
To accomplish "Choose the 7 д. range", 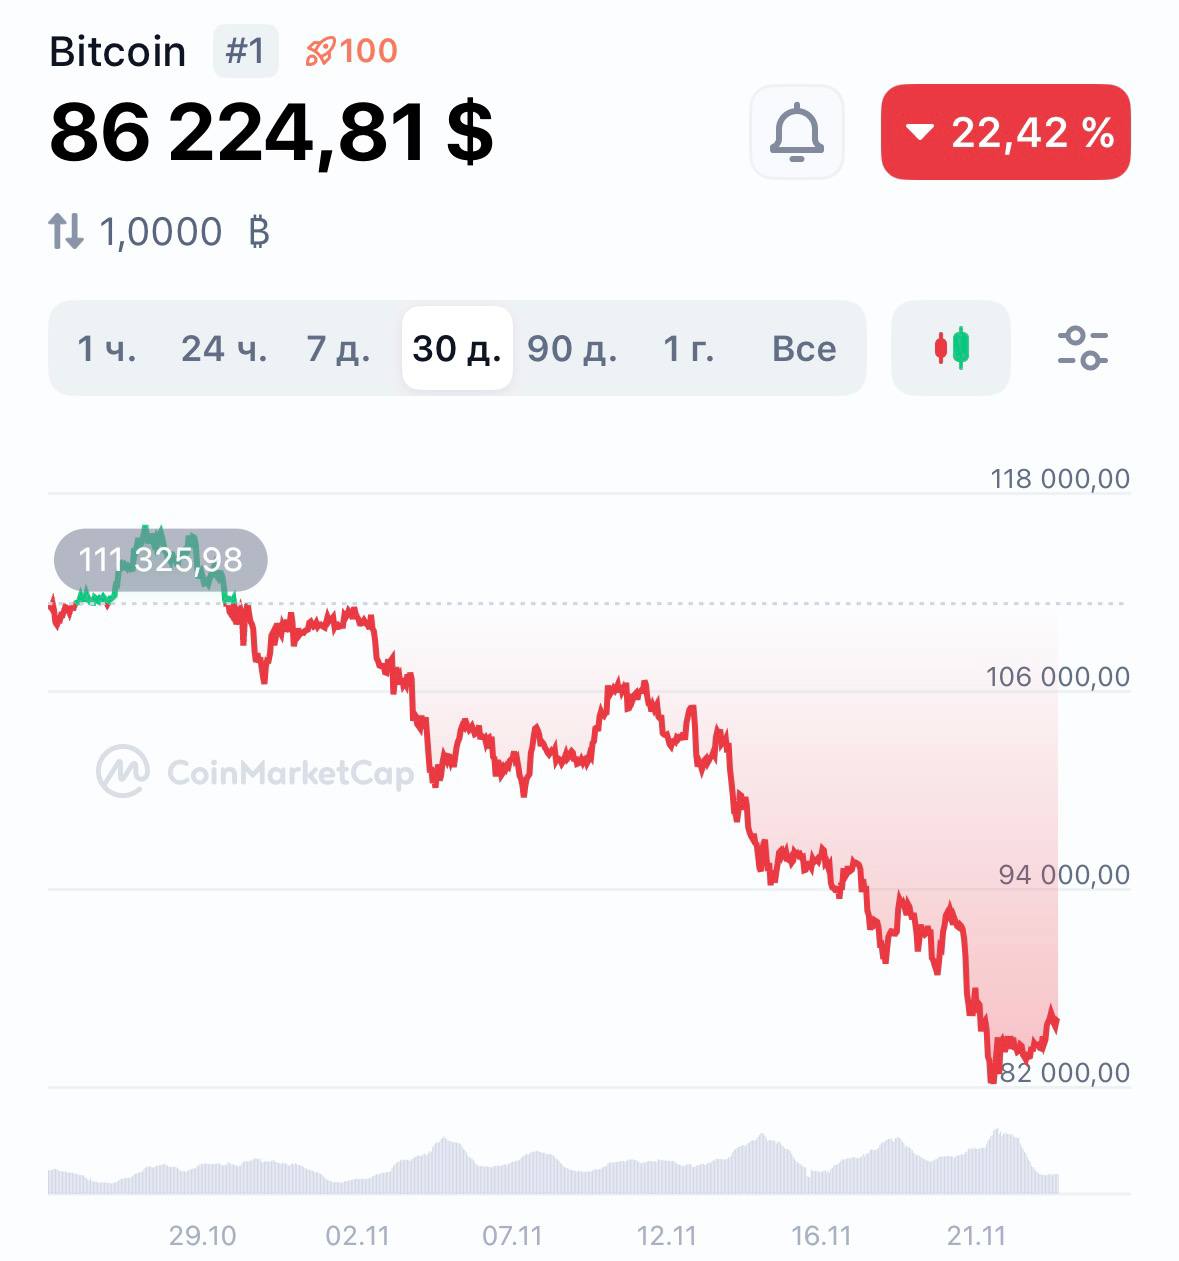I will click(x=338, y=348).
